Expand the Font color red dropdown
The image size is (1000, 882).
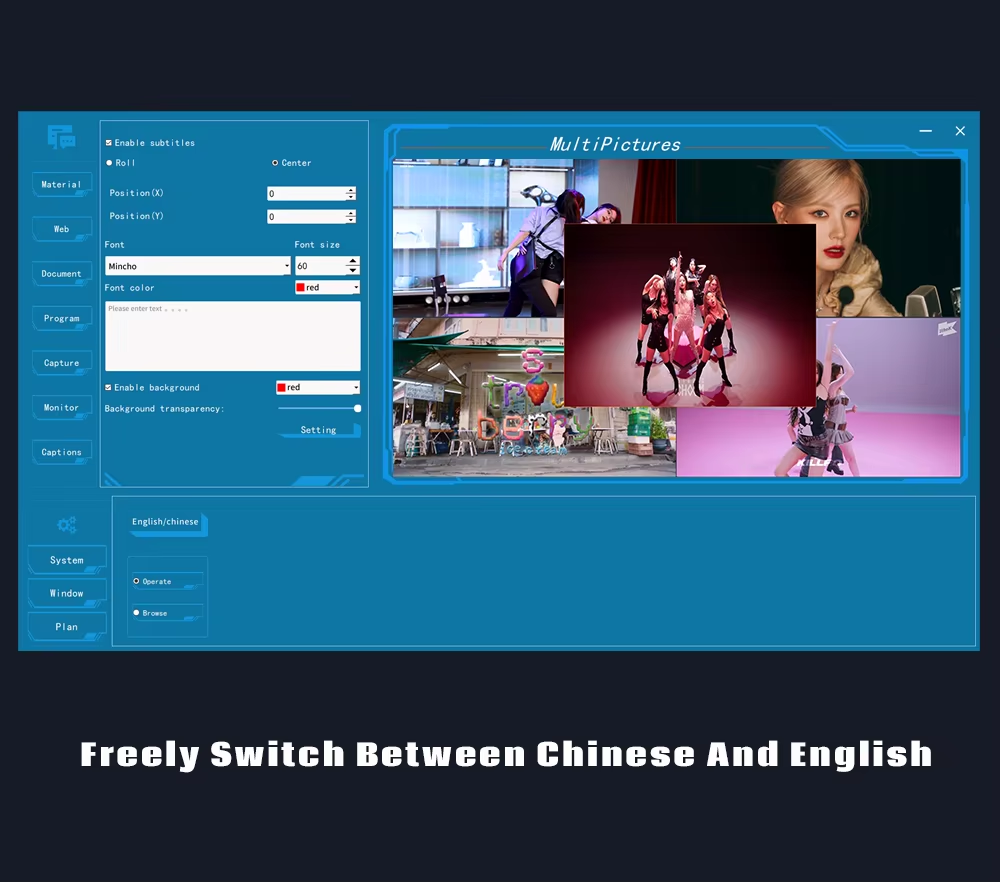pyautogui.click(x=356, y=288)
